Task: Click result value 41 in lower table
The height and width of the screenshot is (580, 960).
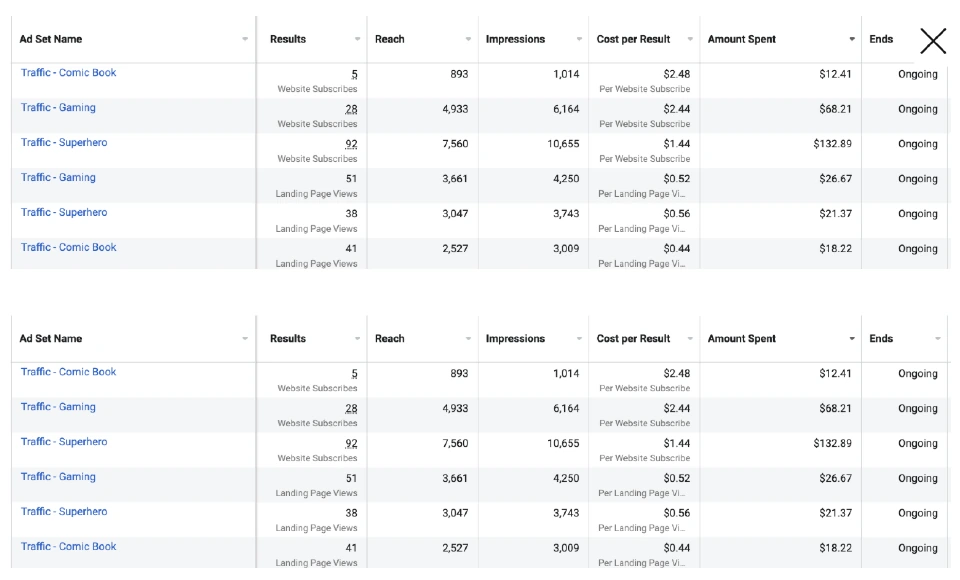Action: pos(351,548)
